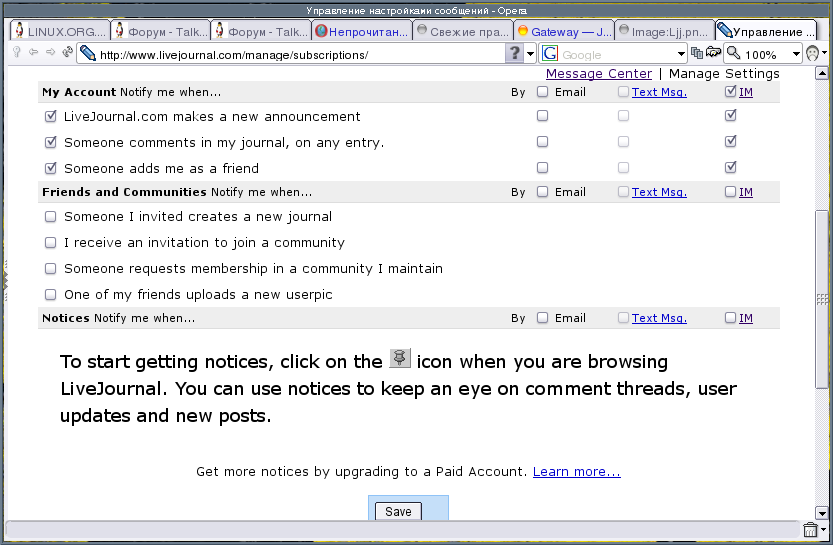Viewport: 833px width, 545px height.
Task: Click the forward arrow navigation icon
Action: [48, 53]
